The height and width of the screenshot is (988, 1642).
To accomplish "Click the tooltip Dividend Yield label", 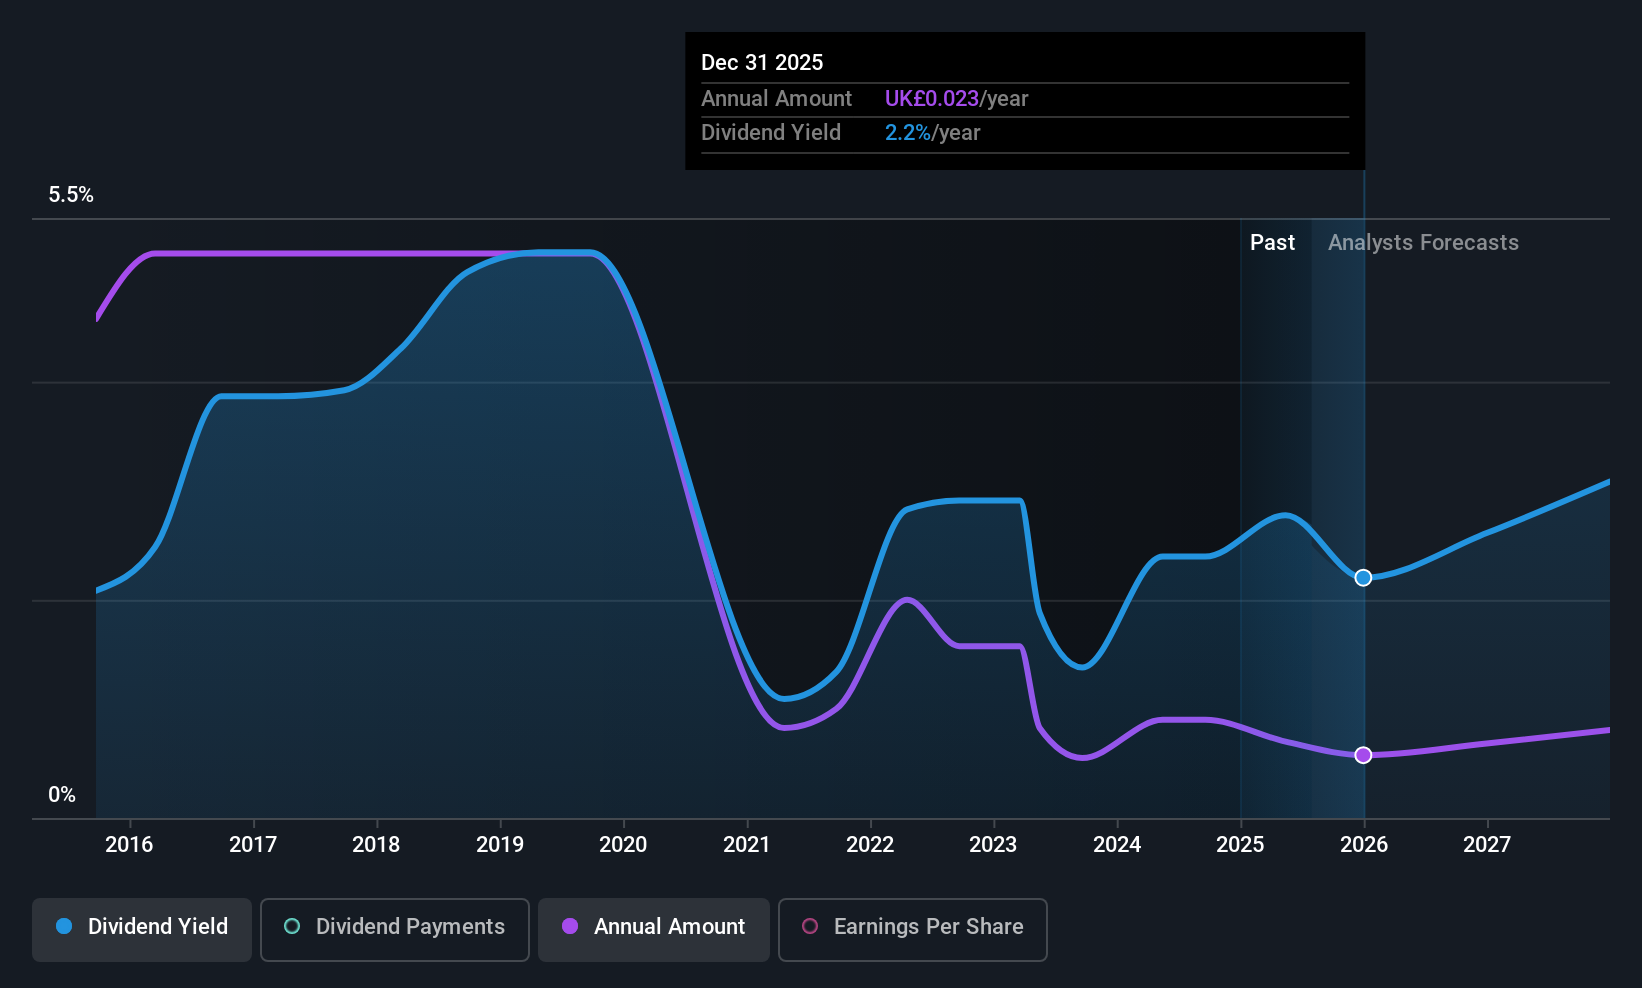I will click(x=771, y=133).
